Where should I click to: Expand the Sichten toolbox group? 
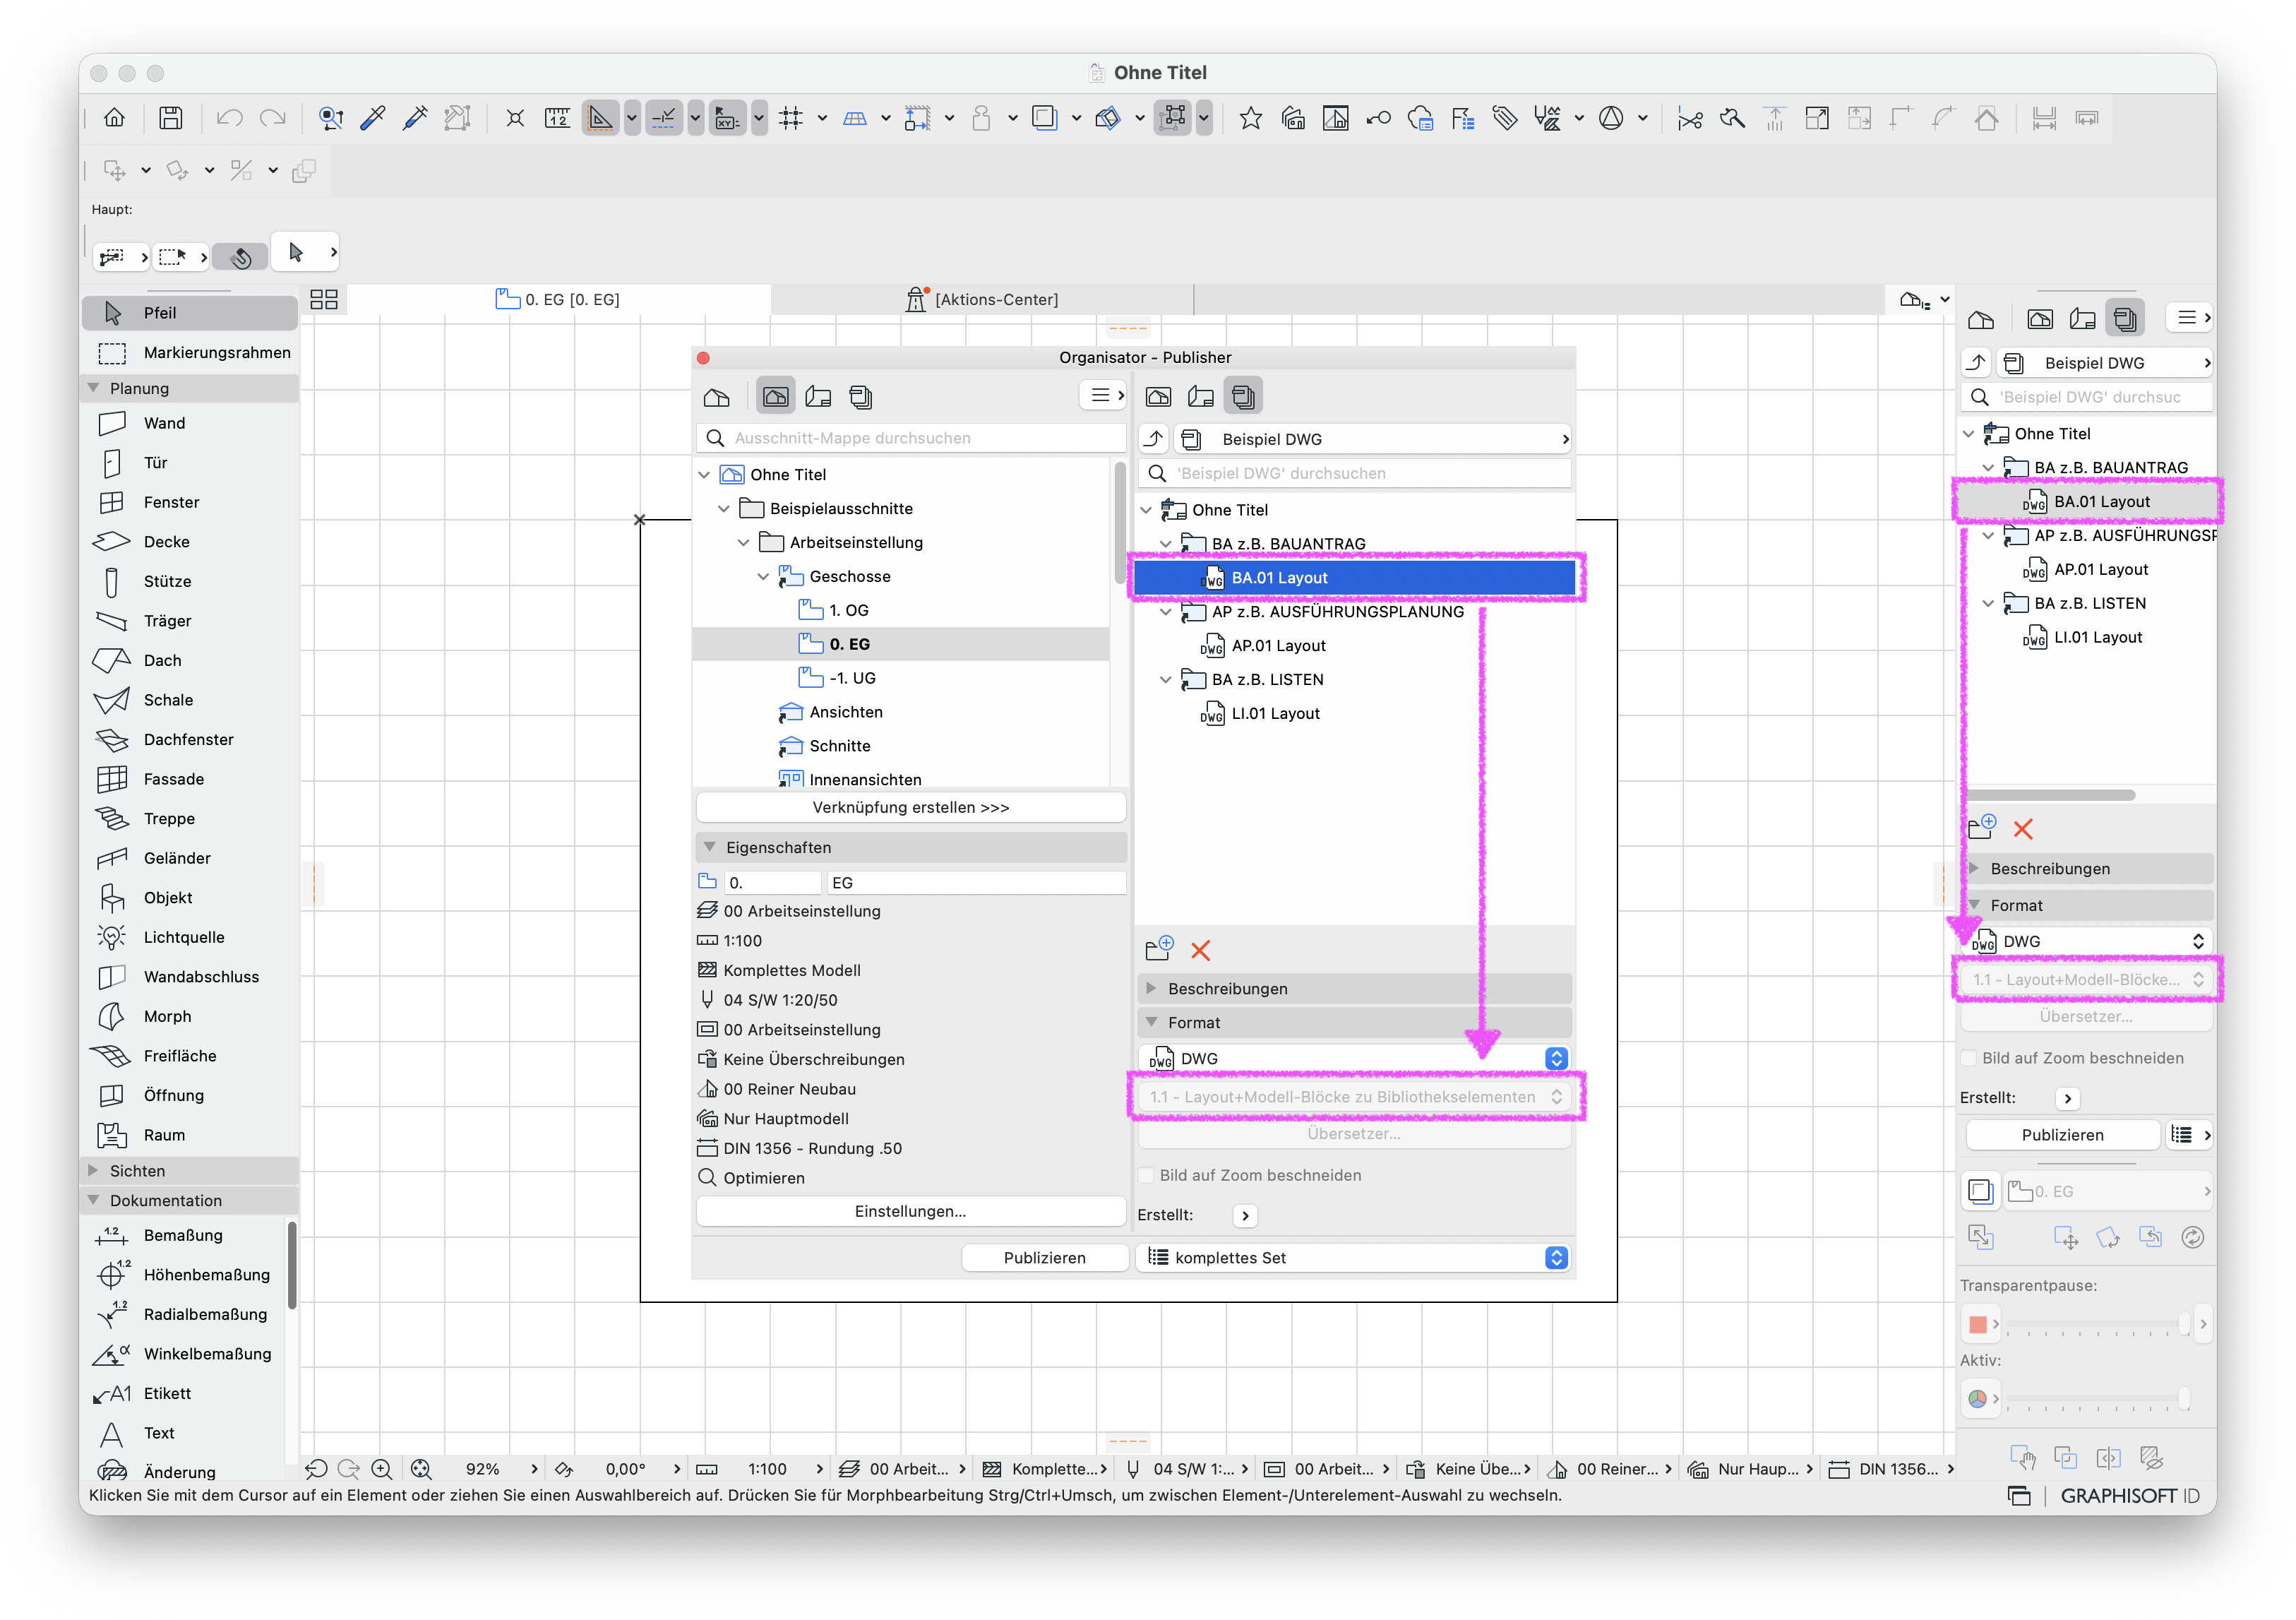93,1171
